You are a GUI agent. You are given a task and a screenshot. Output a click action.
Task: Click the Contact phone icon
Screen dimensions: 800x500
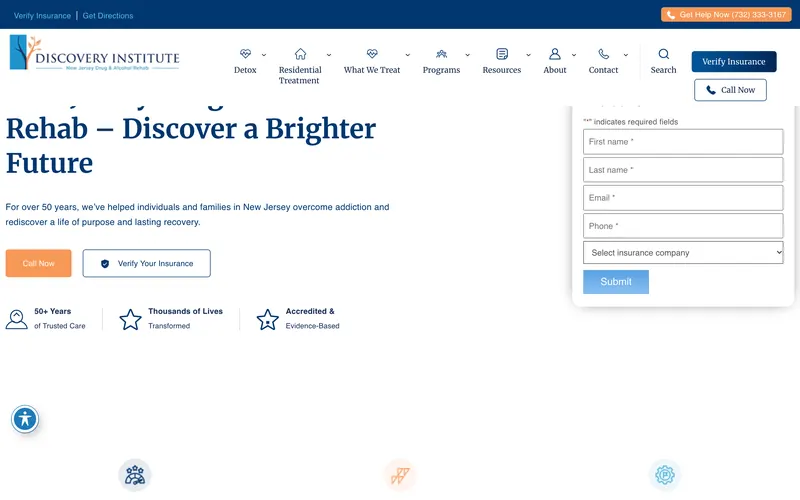tap(604, 54)
